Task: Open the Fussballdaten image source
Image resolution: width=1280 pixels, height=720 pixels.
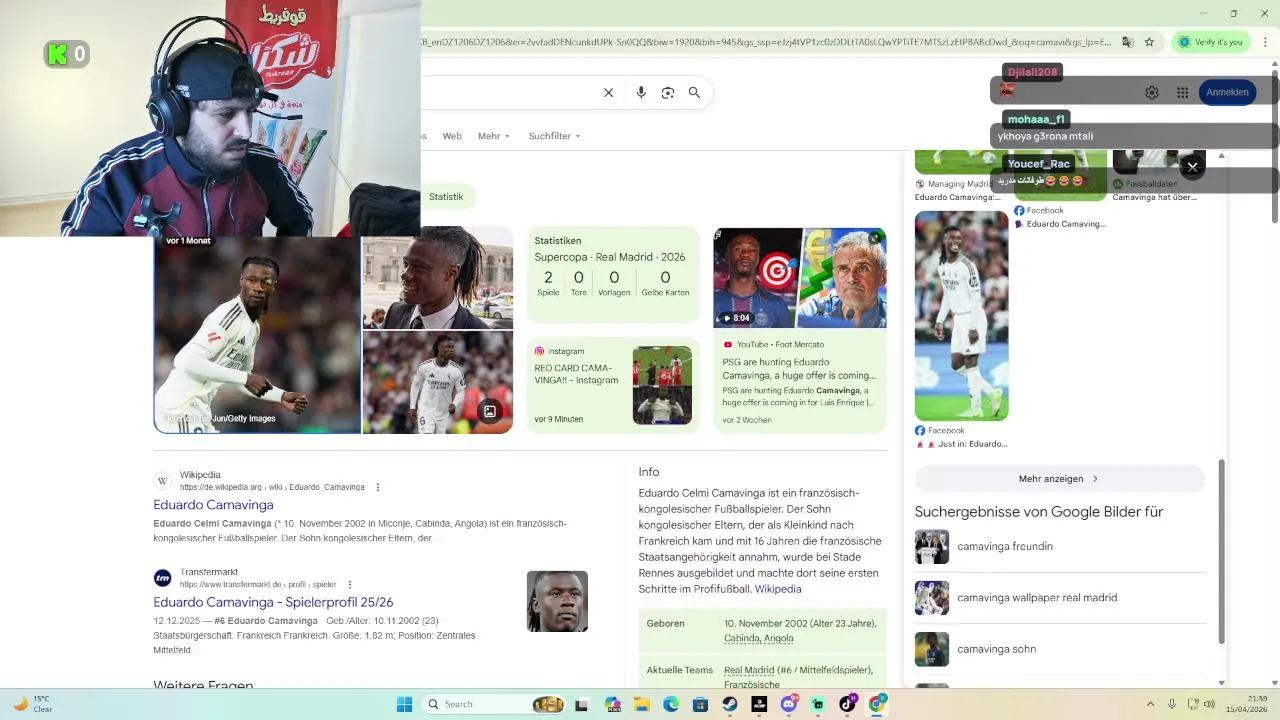Action: click(1145, 184)
